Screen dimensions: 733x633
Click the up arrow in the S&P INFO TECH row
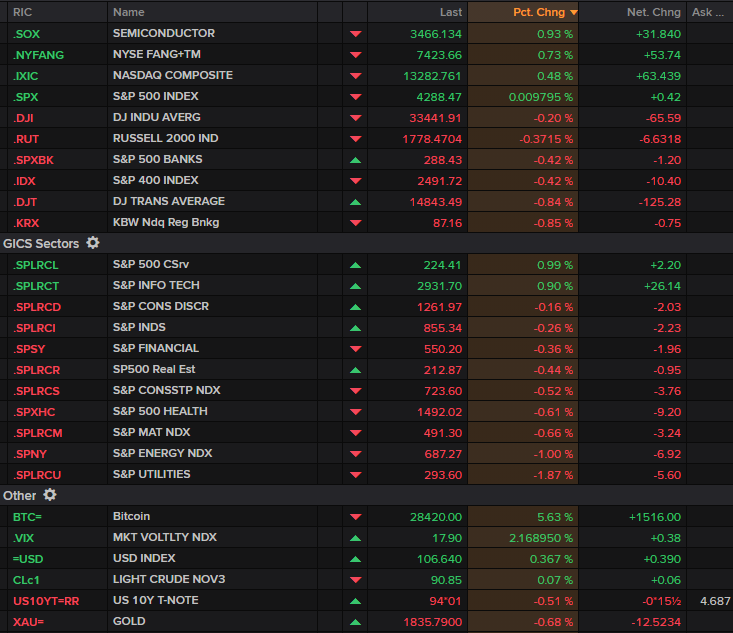click(356, 286)
